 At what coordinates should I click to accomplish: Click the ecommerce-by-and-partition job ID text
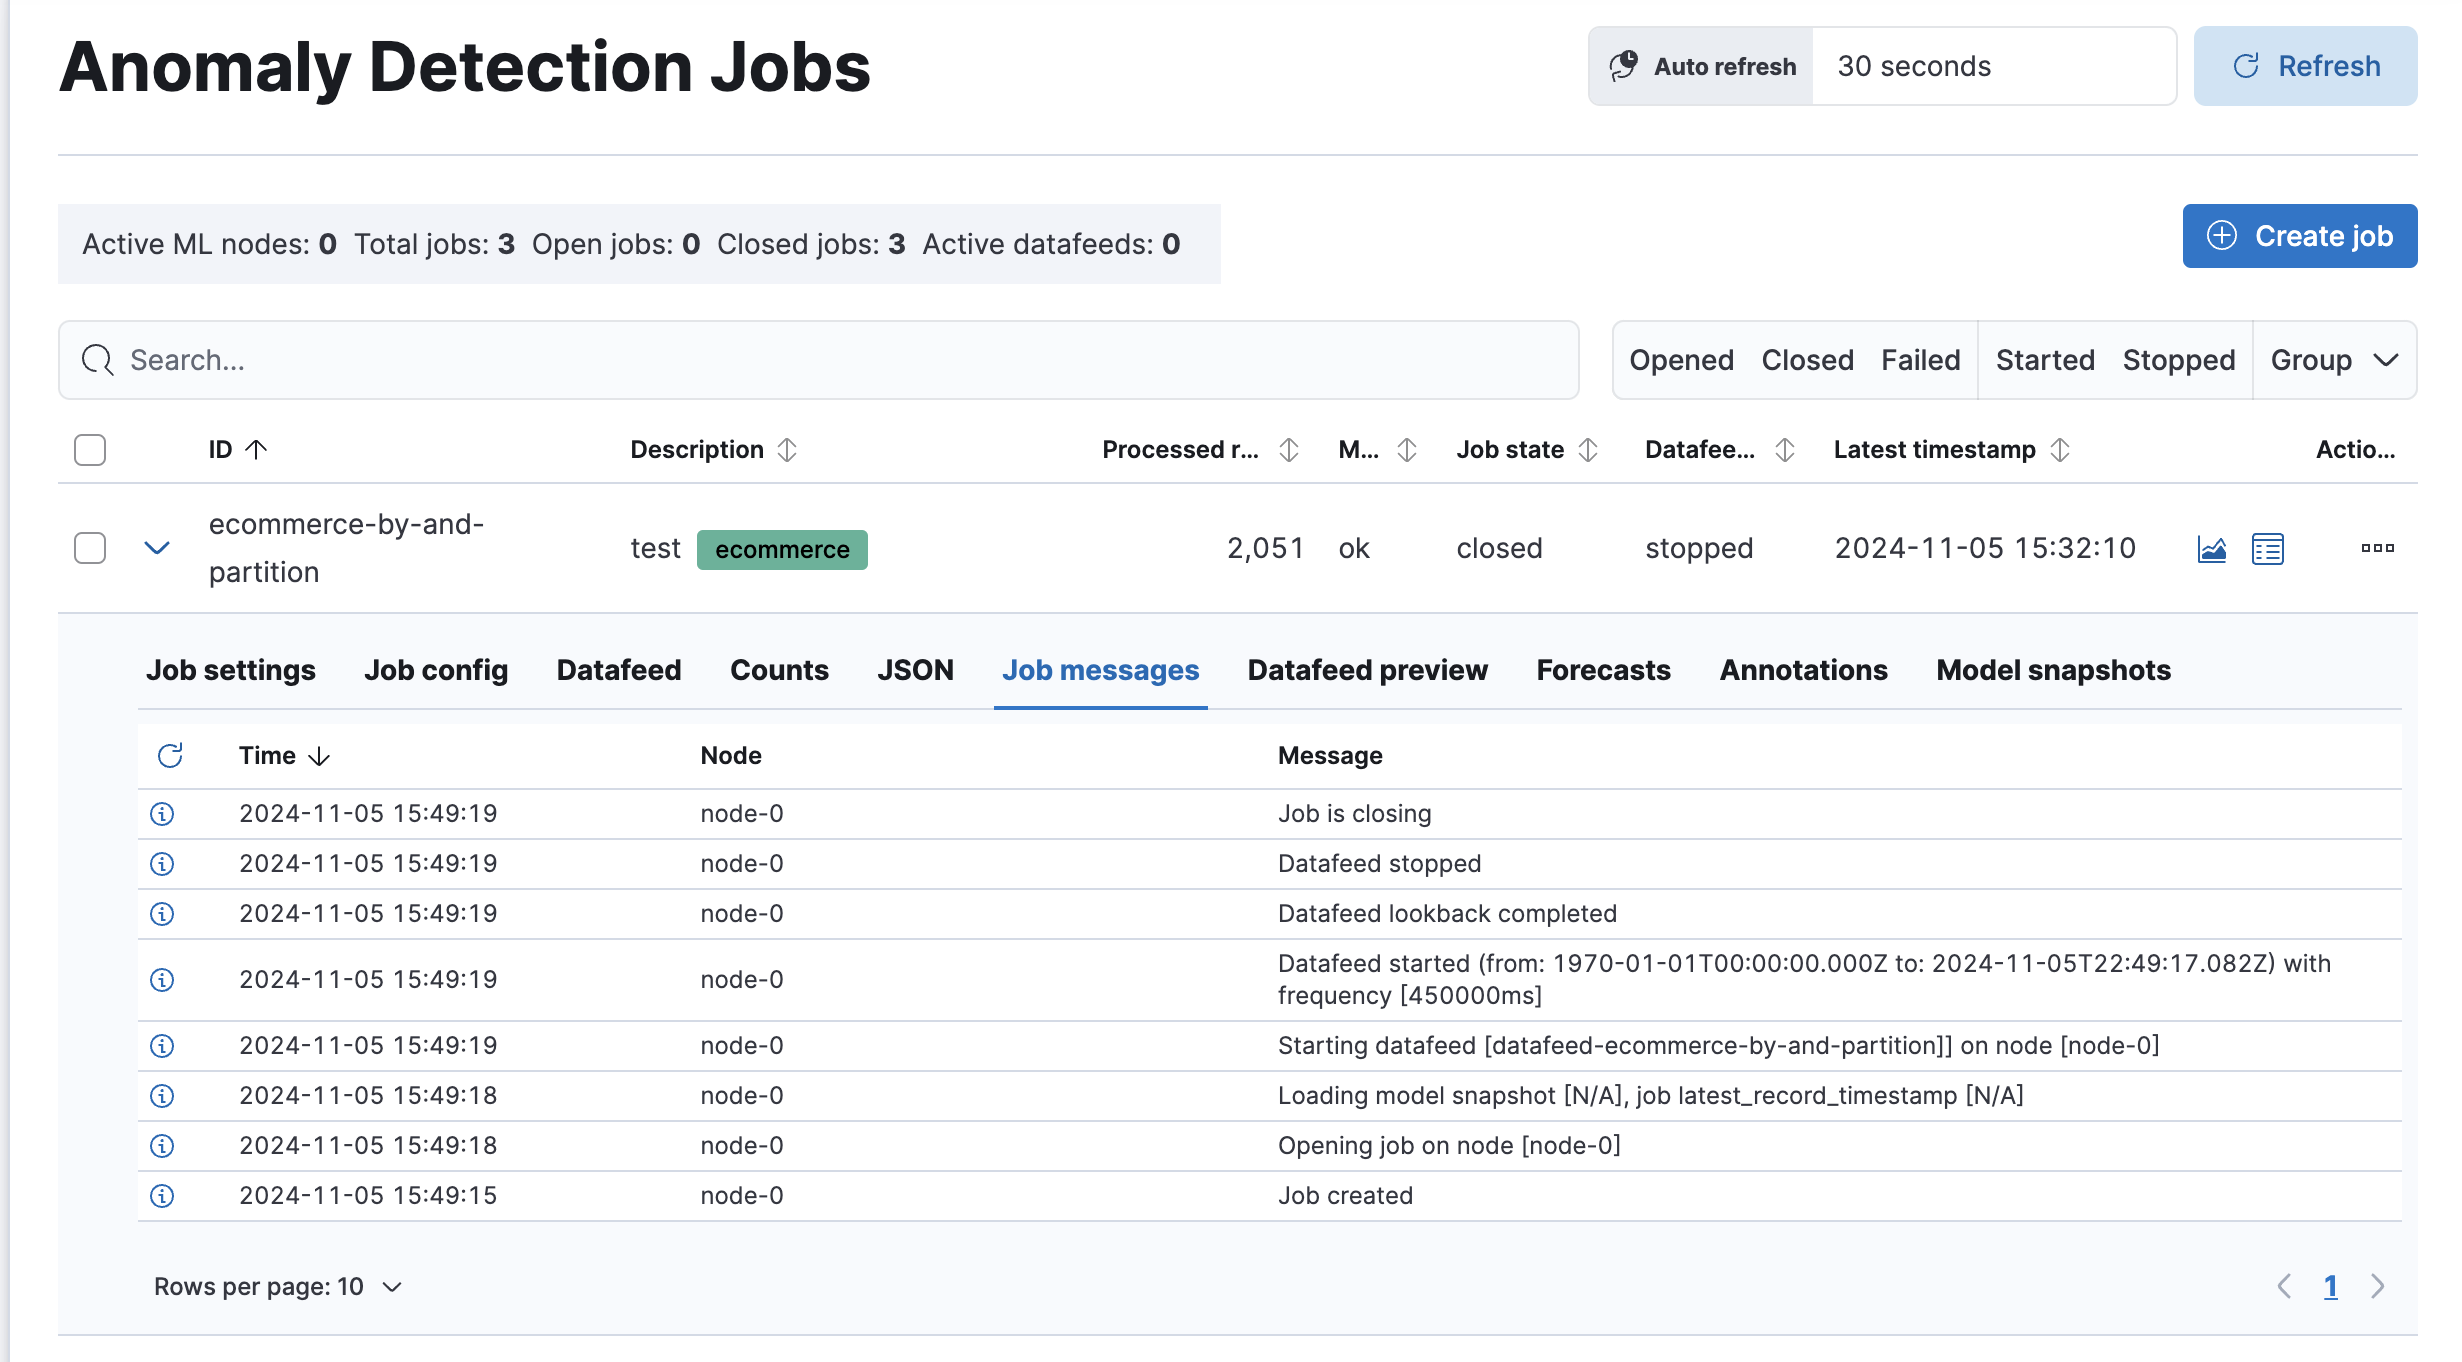click(x=346, y=548)
